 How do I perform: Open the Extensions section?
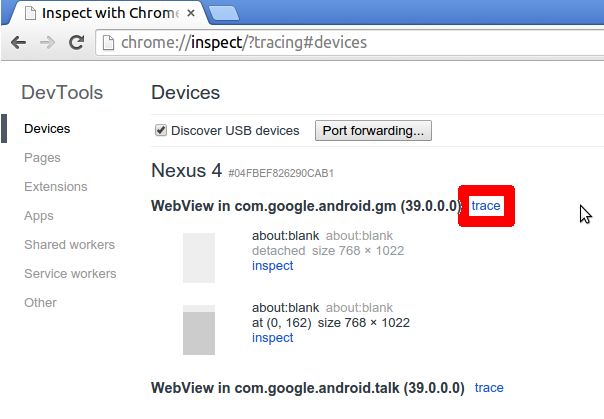56,187
